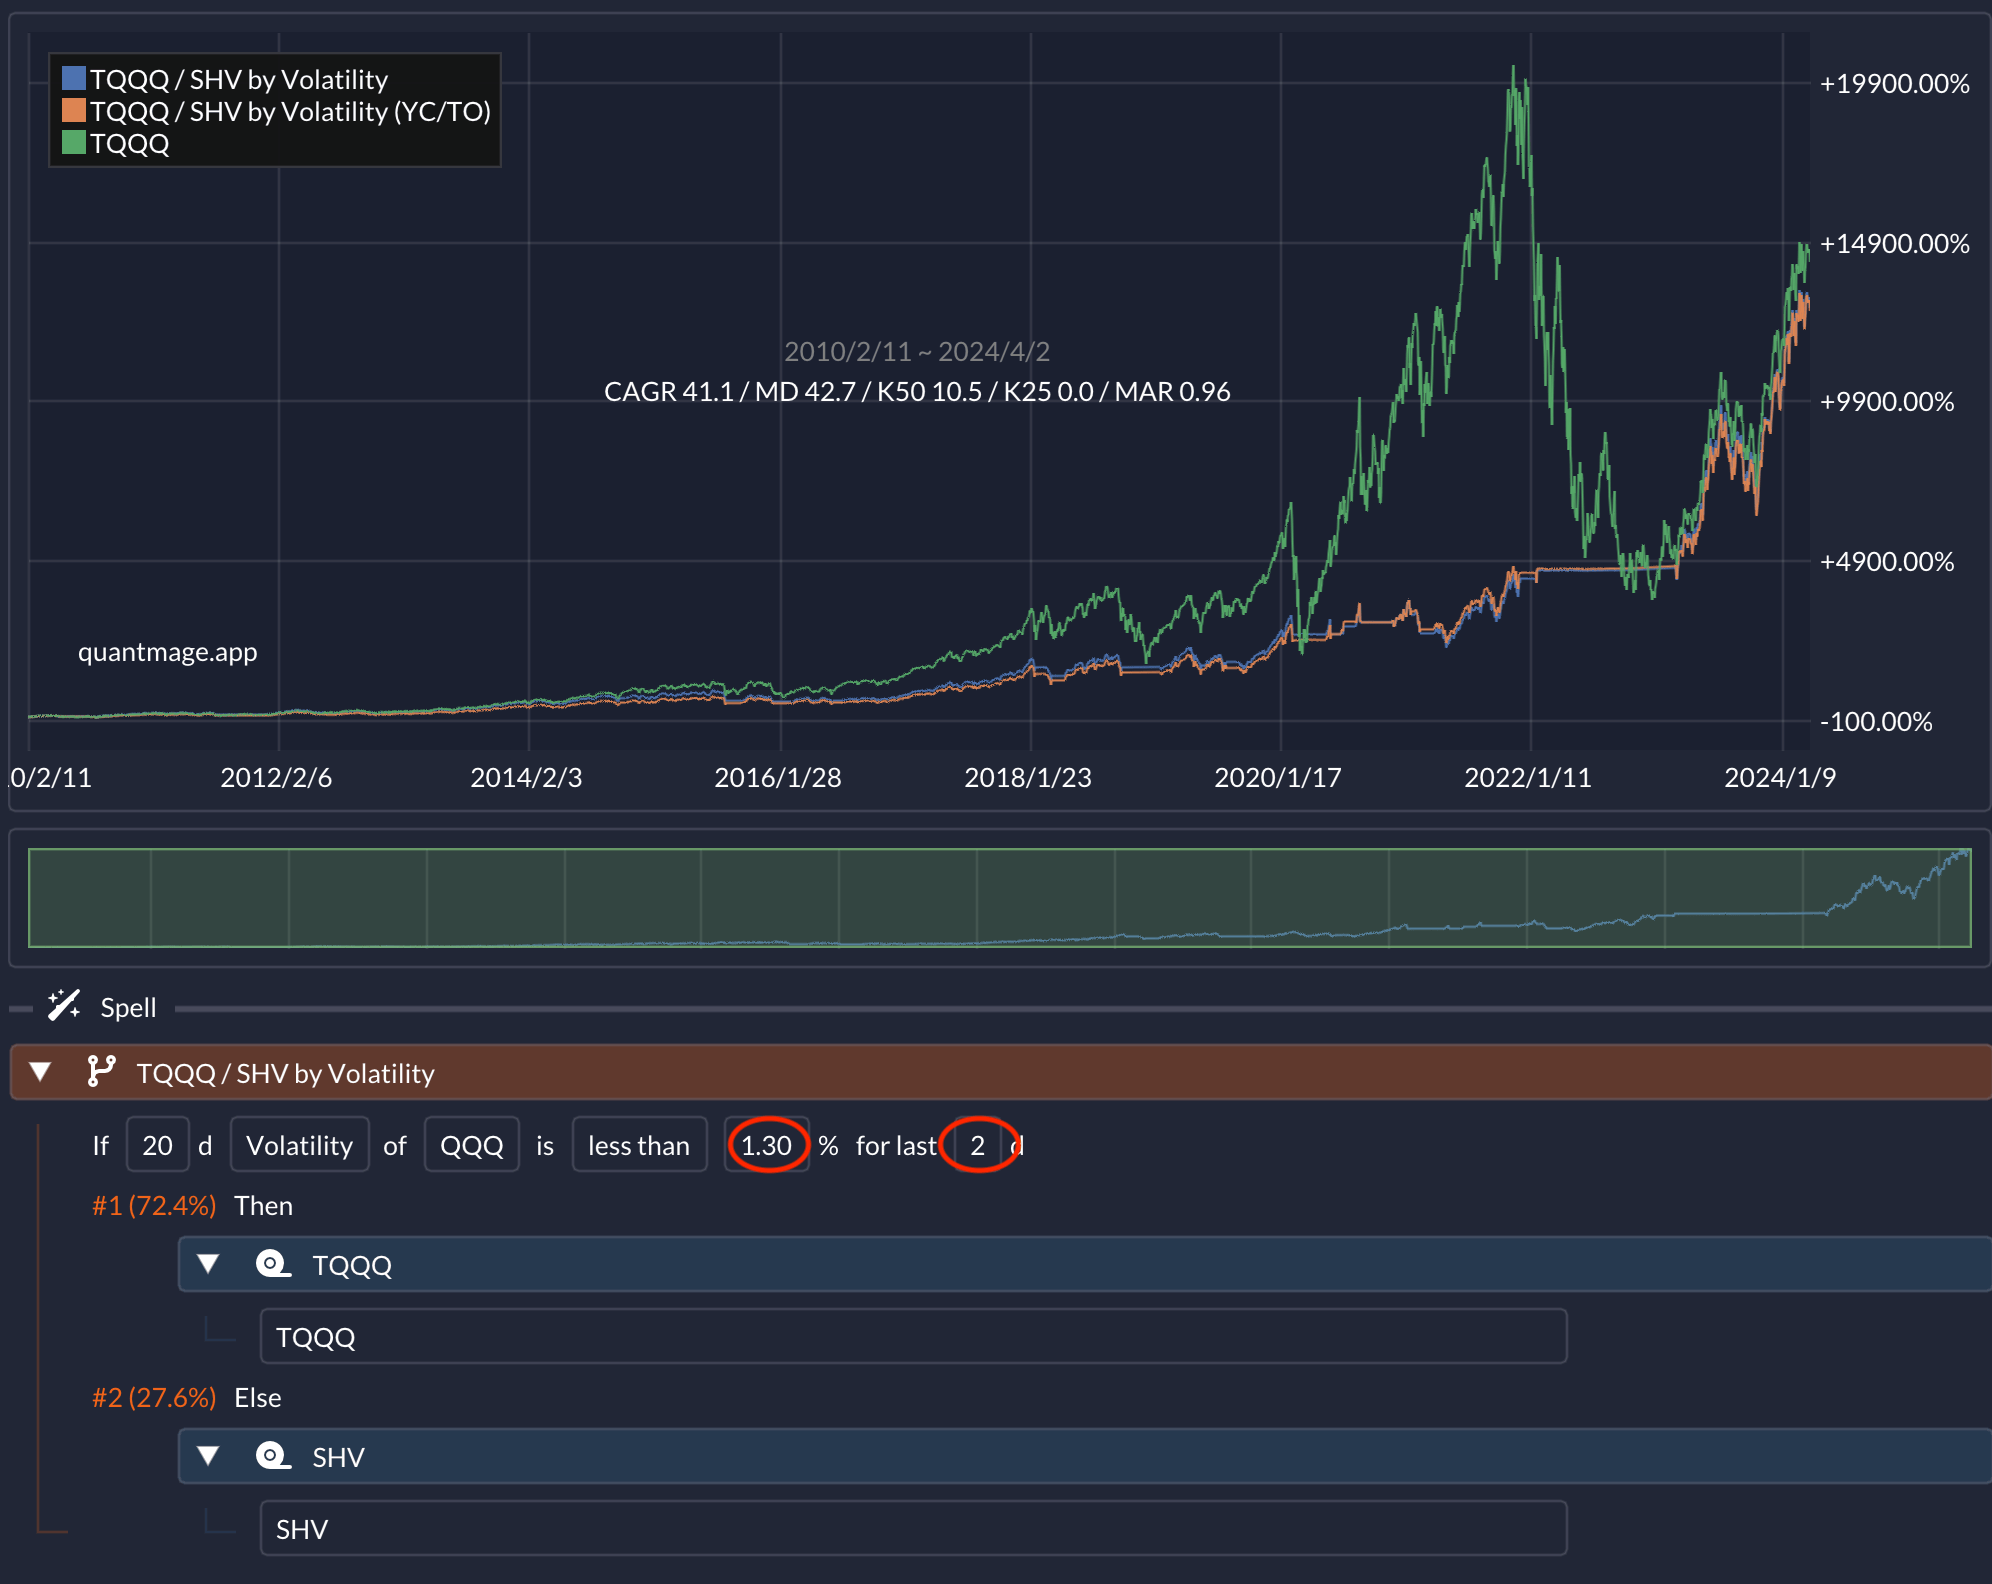Click the 2014/2/3 x-axis date label

[x=526, y=777]
